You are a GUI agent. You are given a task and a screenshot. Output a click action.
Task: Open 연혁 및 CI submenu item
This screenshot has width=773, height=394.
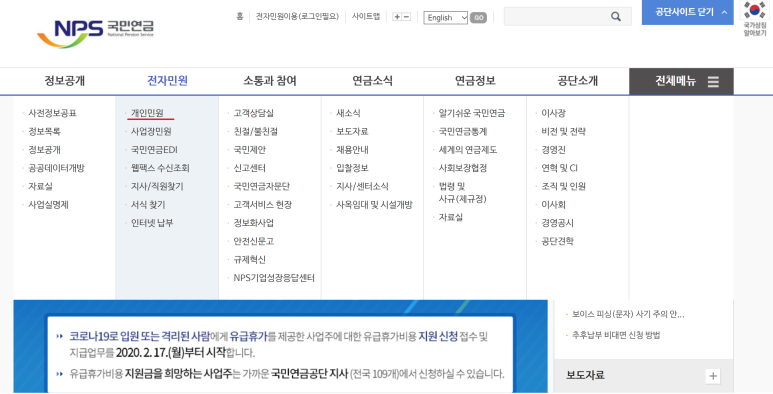pyautogui.click(x=559, y=168)
